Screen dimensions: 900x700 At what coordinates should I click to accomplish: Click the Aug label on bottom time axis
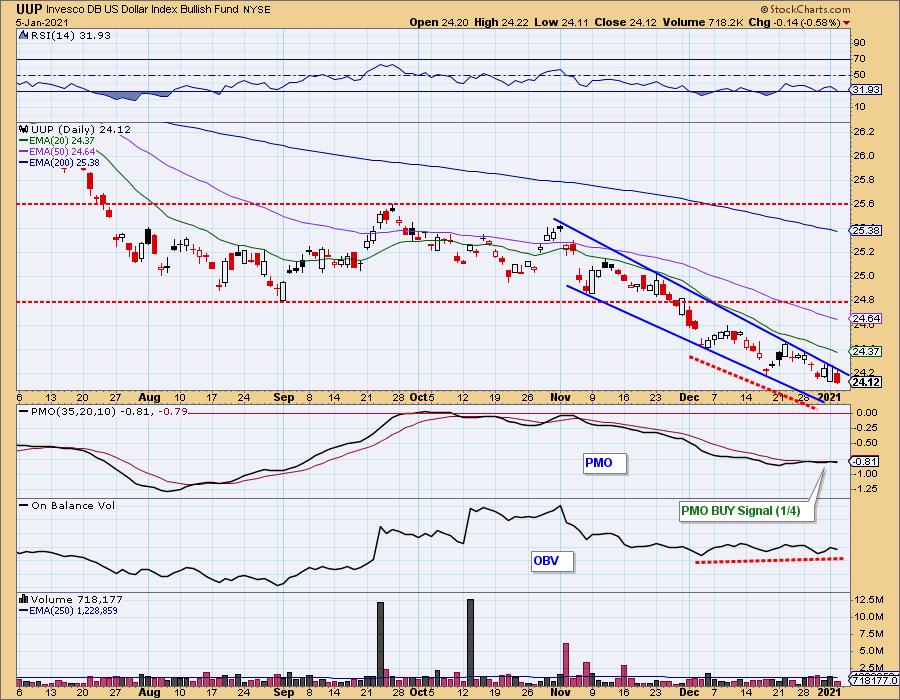149,692
